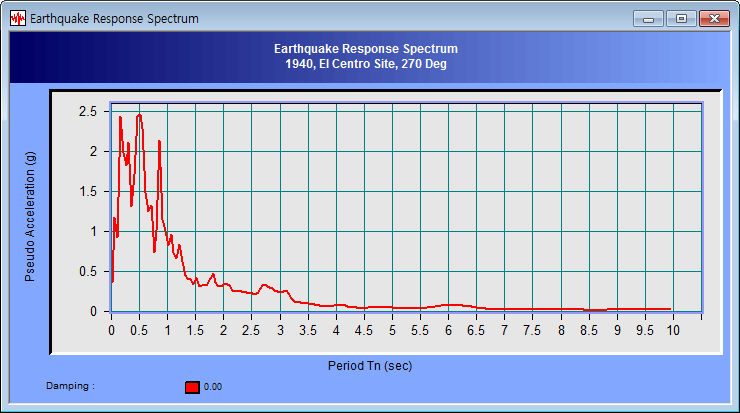Select the 0.00 damping value label

coord(213,387)
